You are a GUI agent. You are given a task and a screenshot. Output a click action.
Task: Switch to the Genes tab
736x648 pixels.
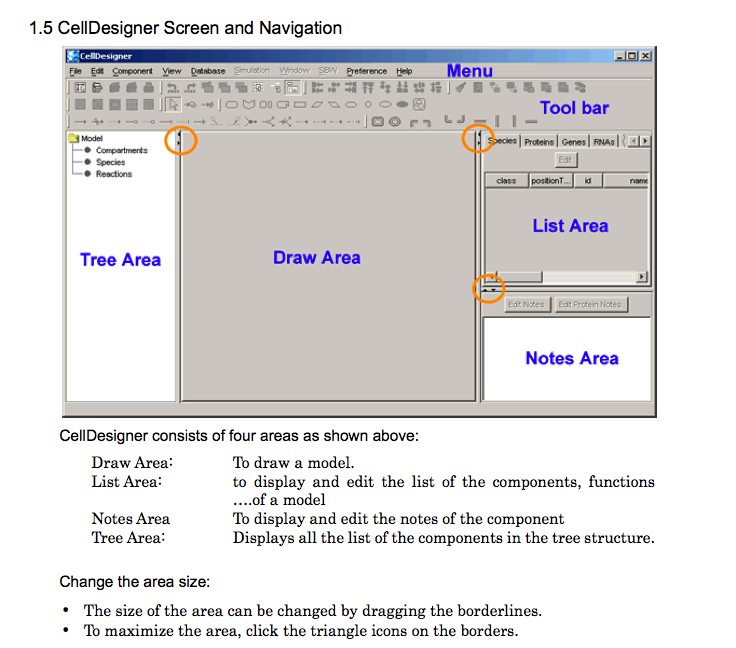[x=573, y=142]
